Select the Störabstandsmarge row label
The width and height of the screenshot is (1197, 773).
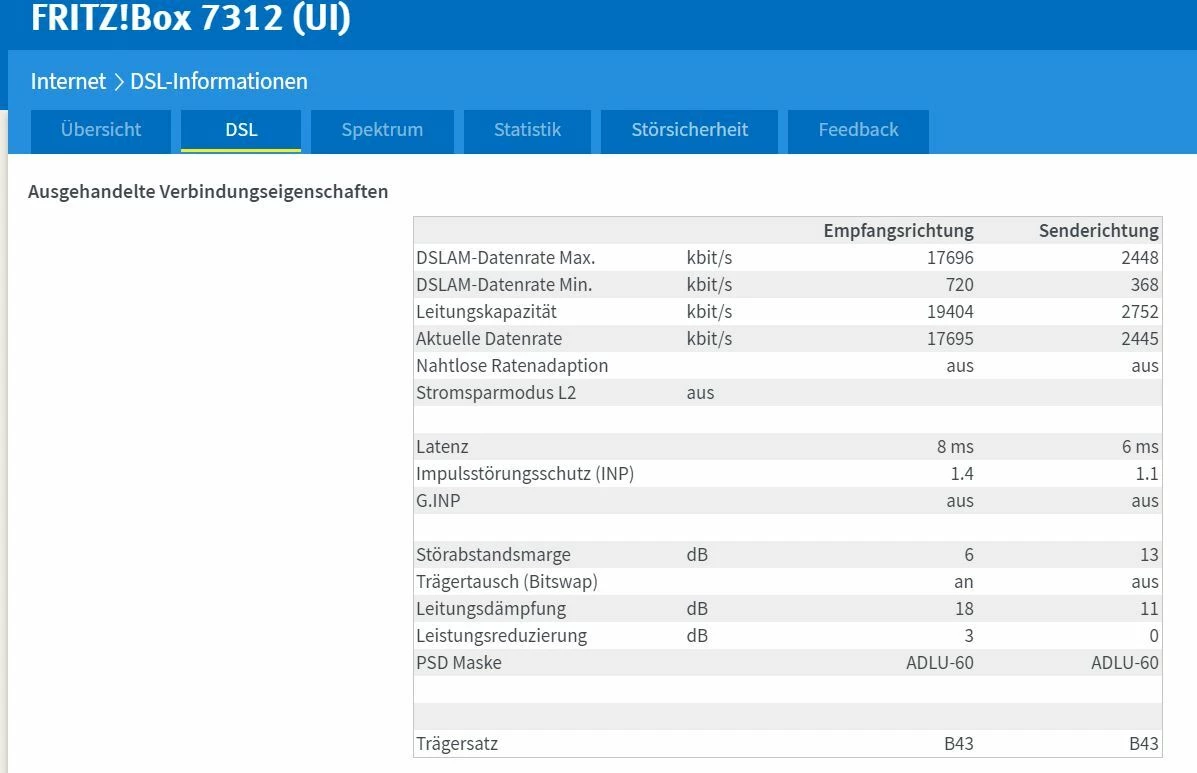pyautogui.click(x=493, y=555)
